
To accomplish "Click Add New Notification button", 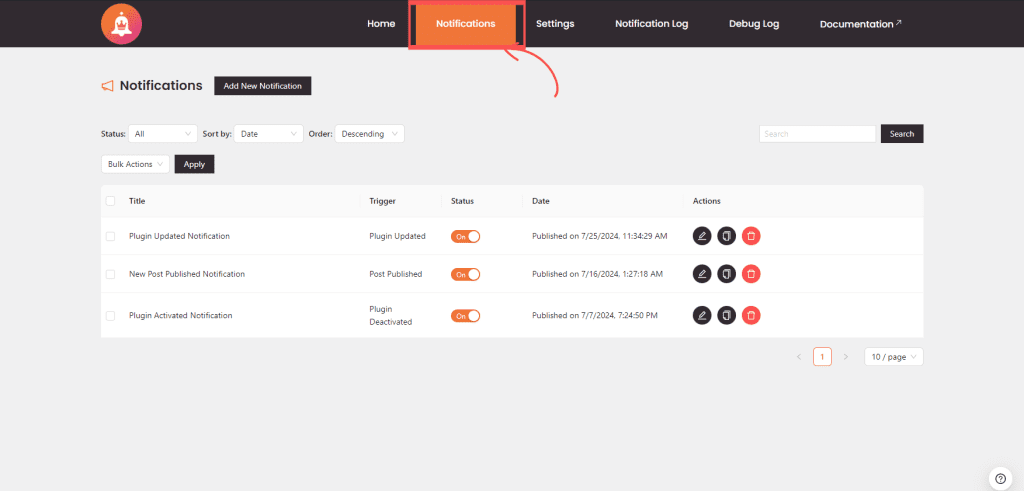I will [263, 86].
